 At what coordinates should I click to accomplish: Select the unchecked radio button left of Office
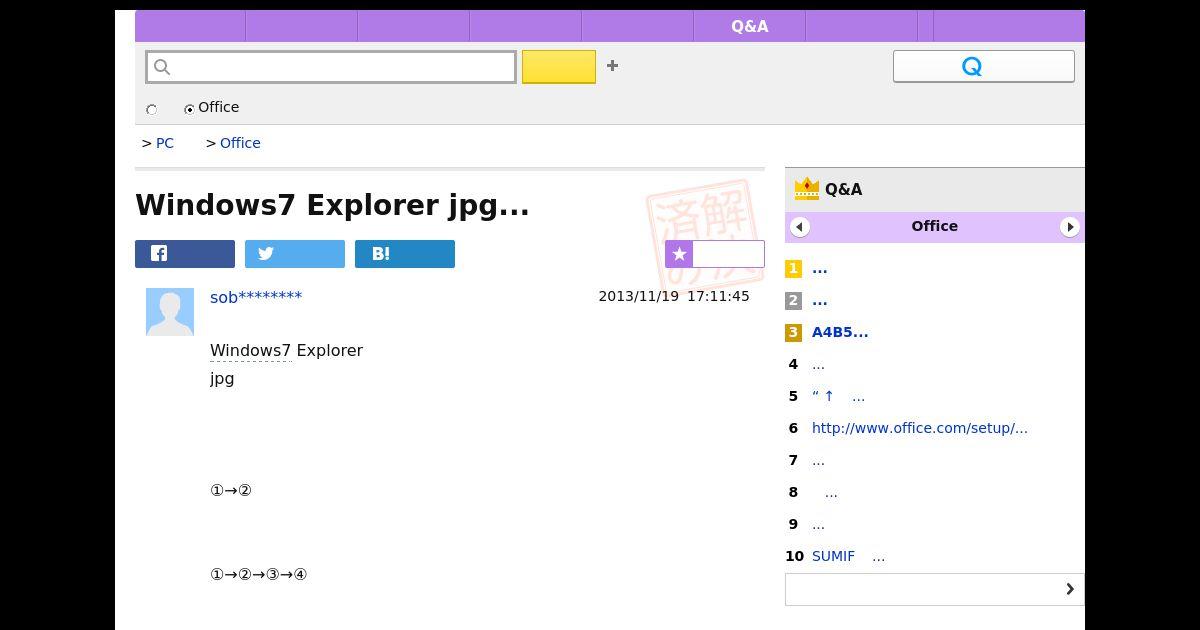152,109
